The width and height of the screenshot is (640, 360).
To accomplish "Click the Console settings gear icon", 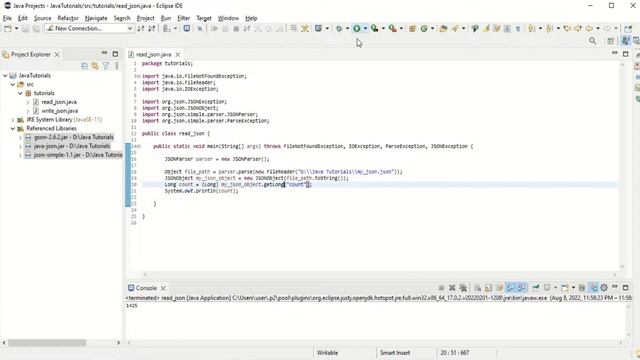I will [604, 288].
